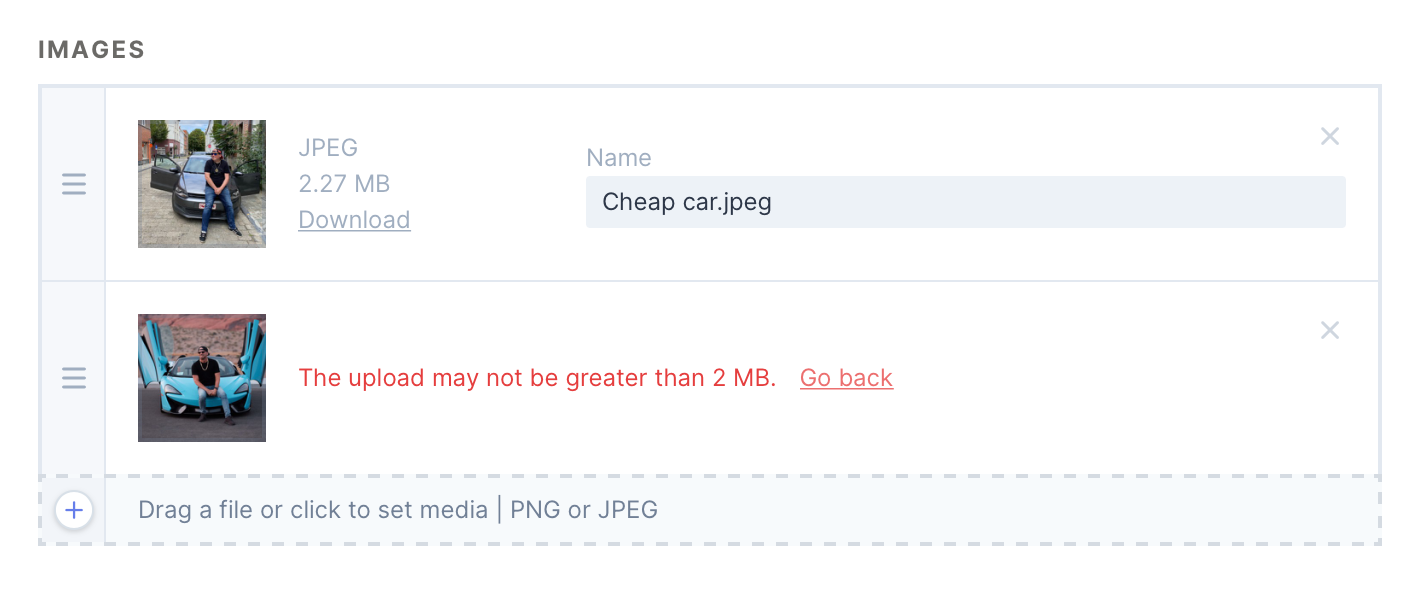This screenshot has width=1418, height=592.
Task: Click the IMAGES section heading
Action: [92, 50]
